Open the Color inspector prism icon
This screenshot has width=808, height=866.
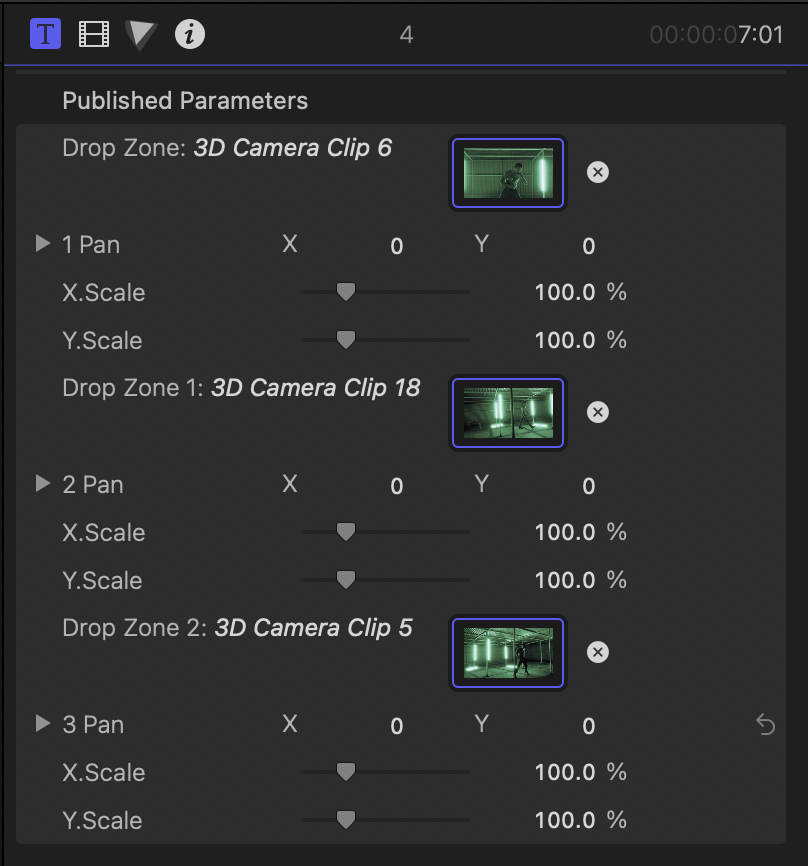[x=142, y=35]
